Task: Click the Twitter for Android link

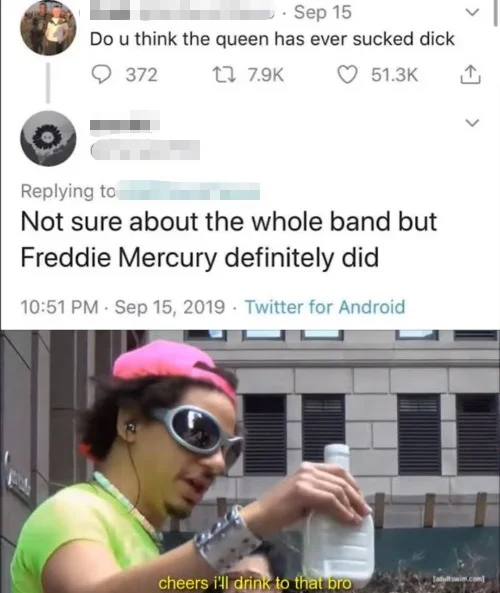Action: click(x=325, y=307)
